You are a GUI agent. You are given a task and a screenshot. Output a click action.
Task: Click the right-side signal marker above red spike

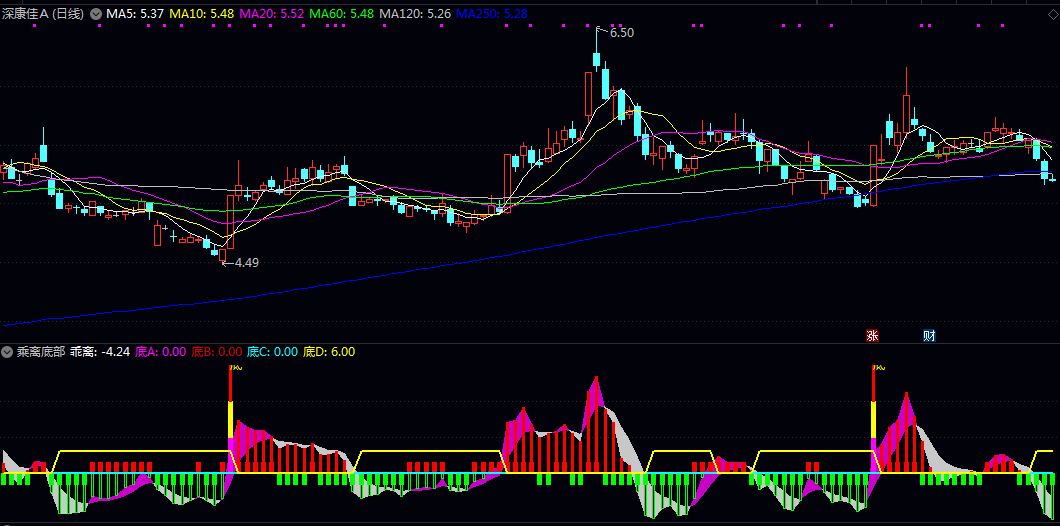878,368
